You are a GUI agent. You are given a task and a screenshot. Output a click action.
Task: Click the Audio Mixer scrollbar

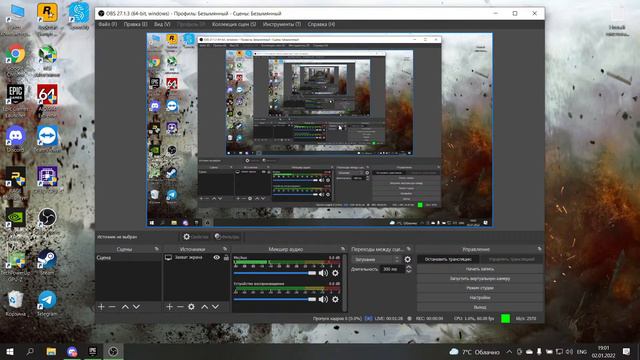345,282
